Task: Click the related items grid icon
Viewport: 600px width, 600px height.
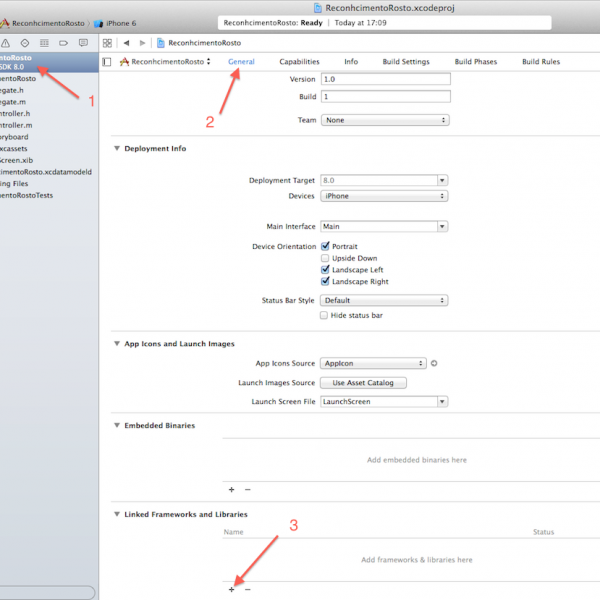Action: pos(108,43)
